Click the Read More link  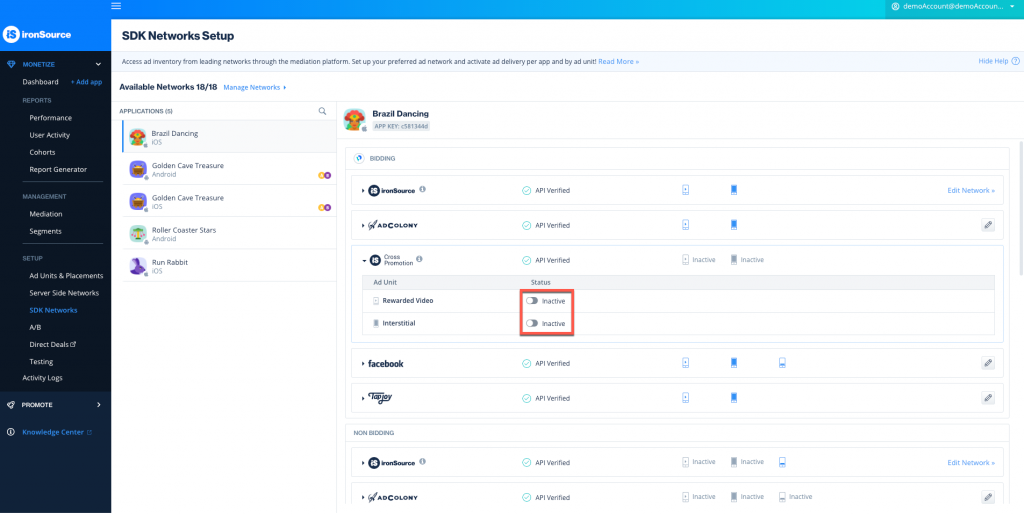(618, 61)
